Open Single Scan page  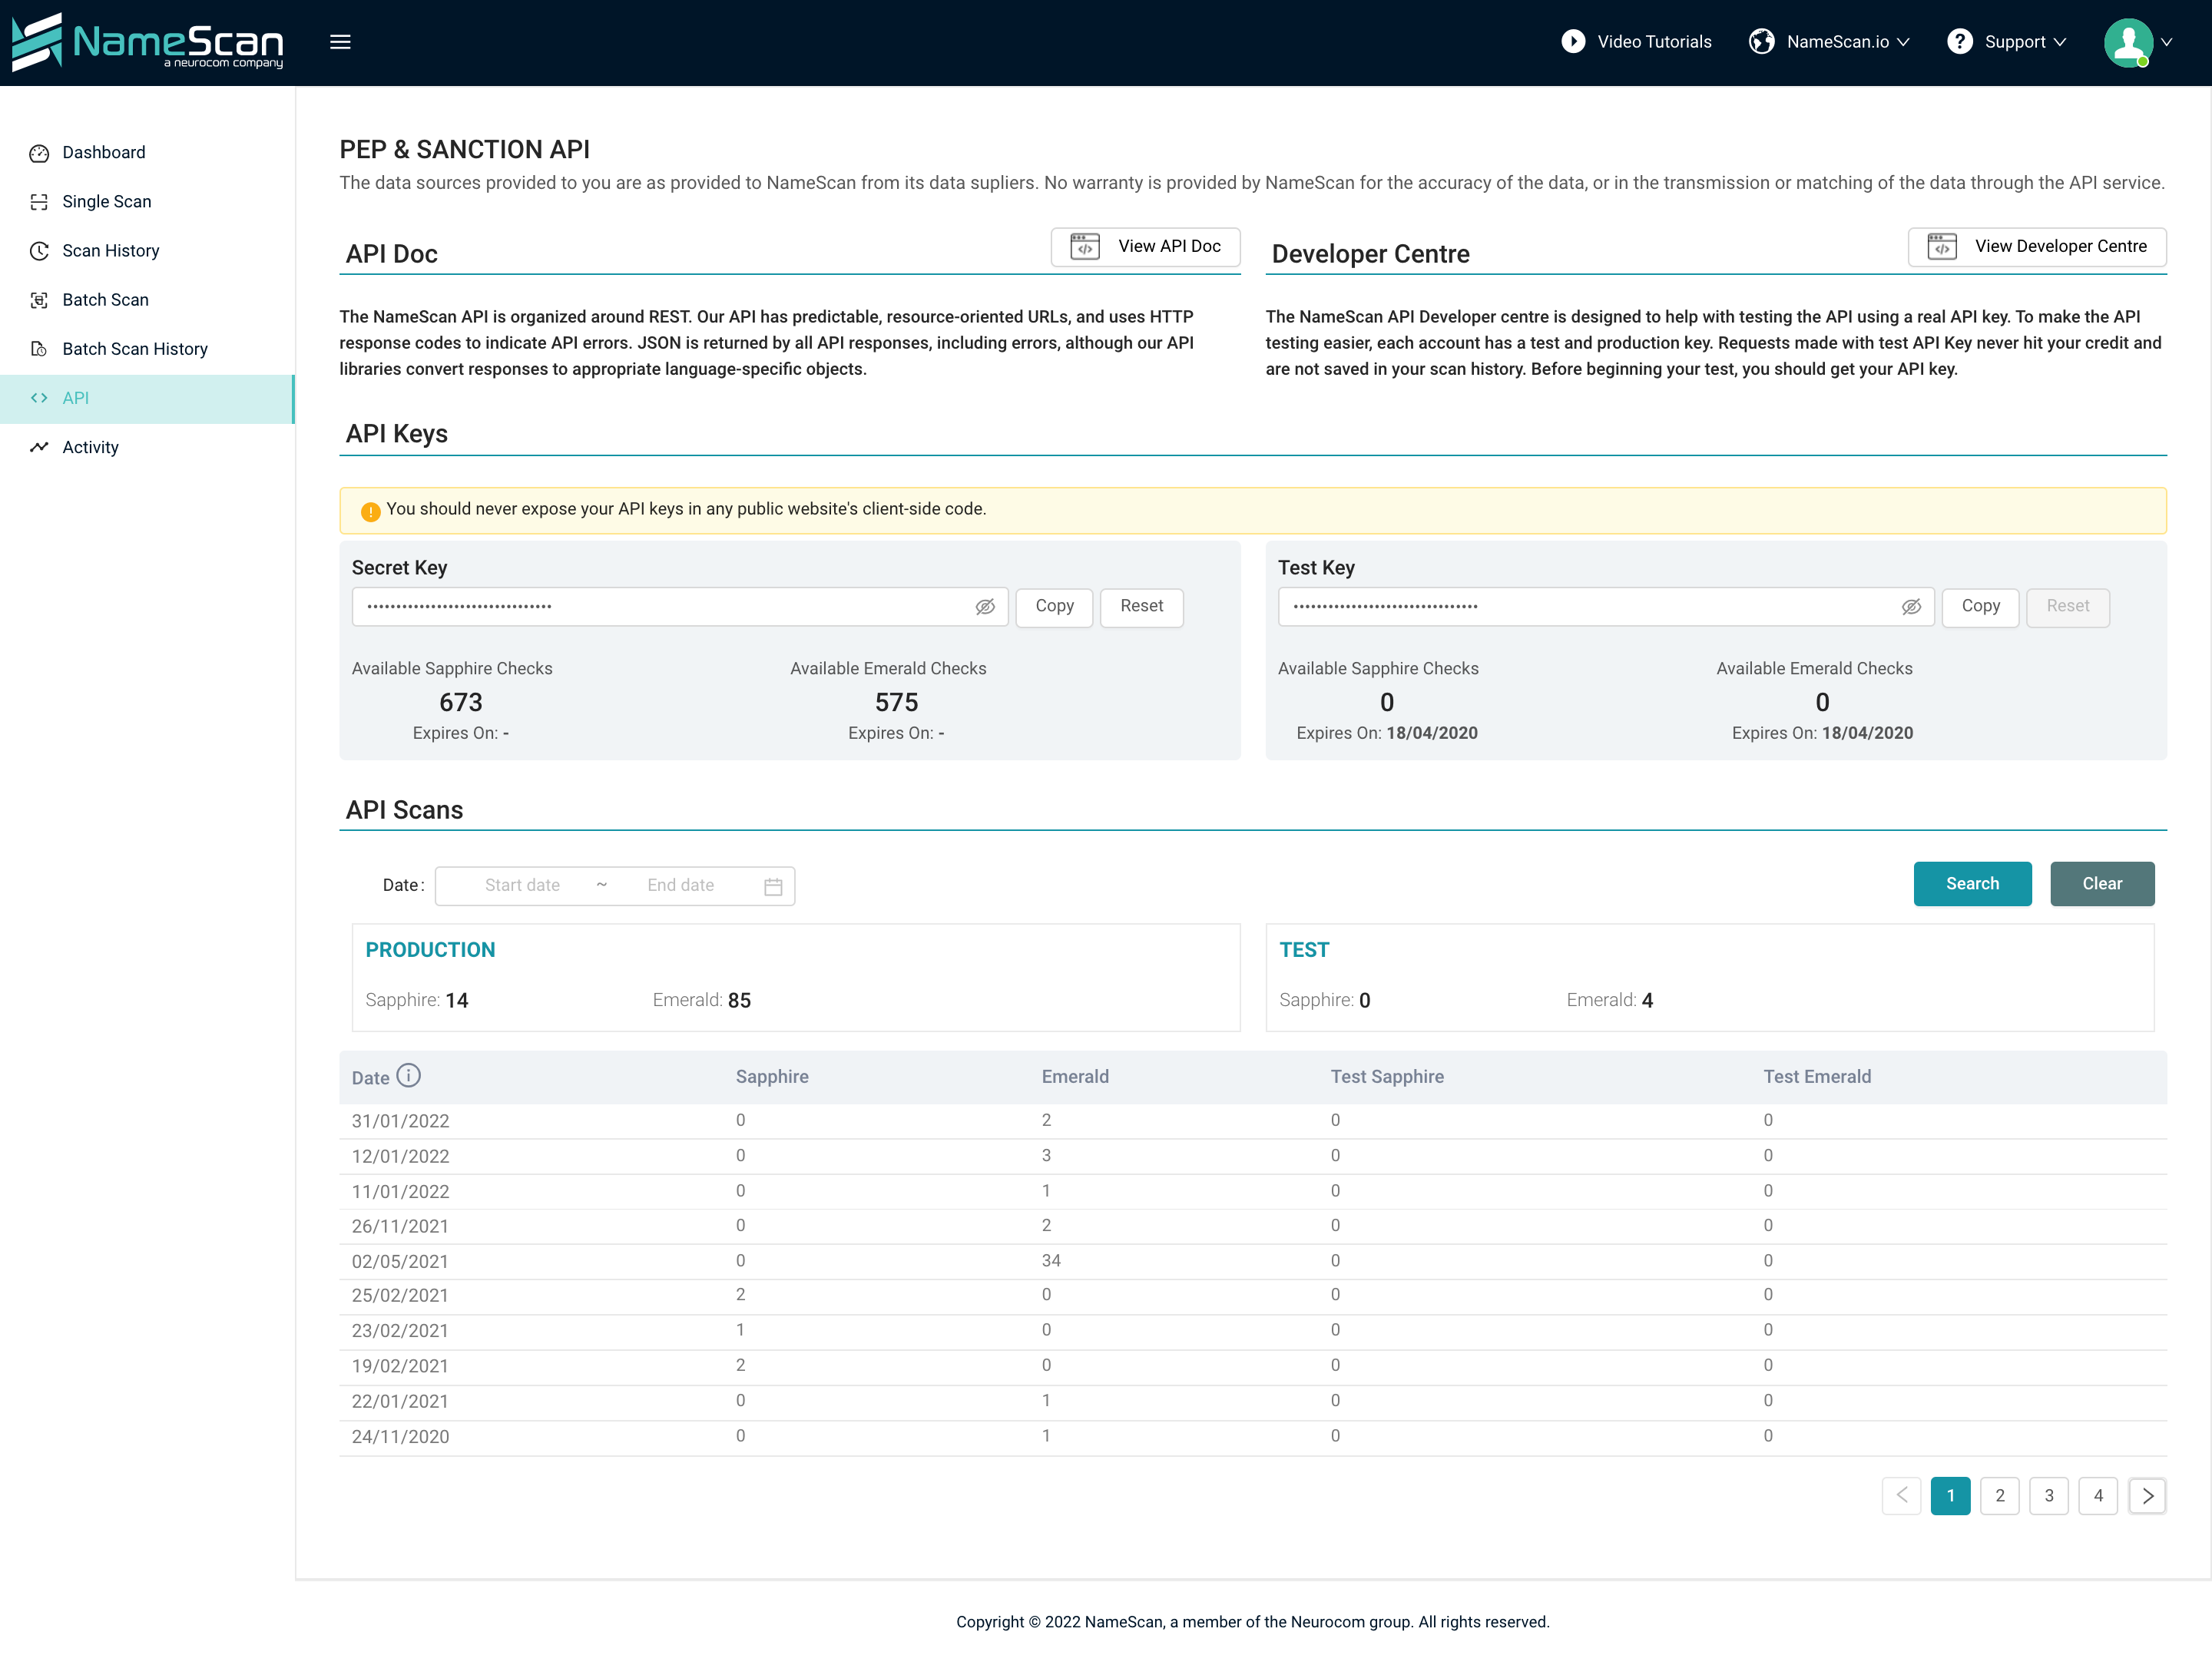point(147,202)
